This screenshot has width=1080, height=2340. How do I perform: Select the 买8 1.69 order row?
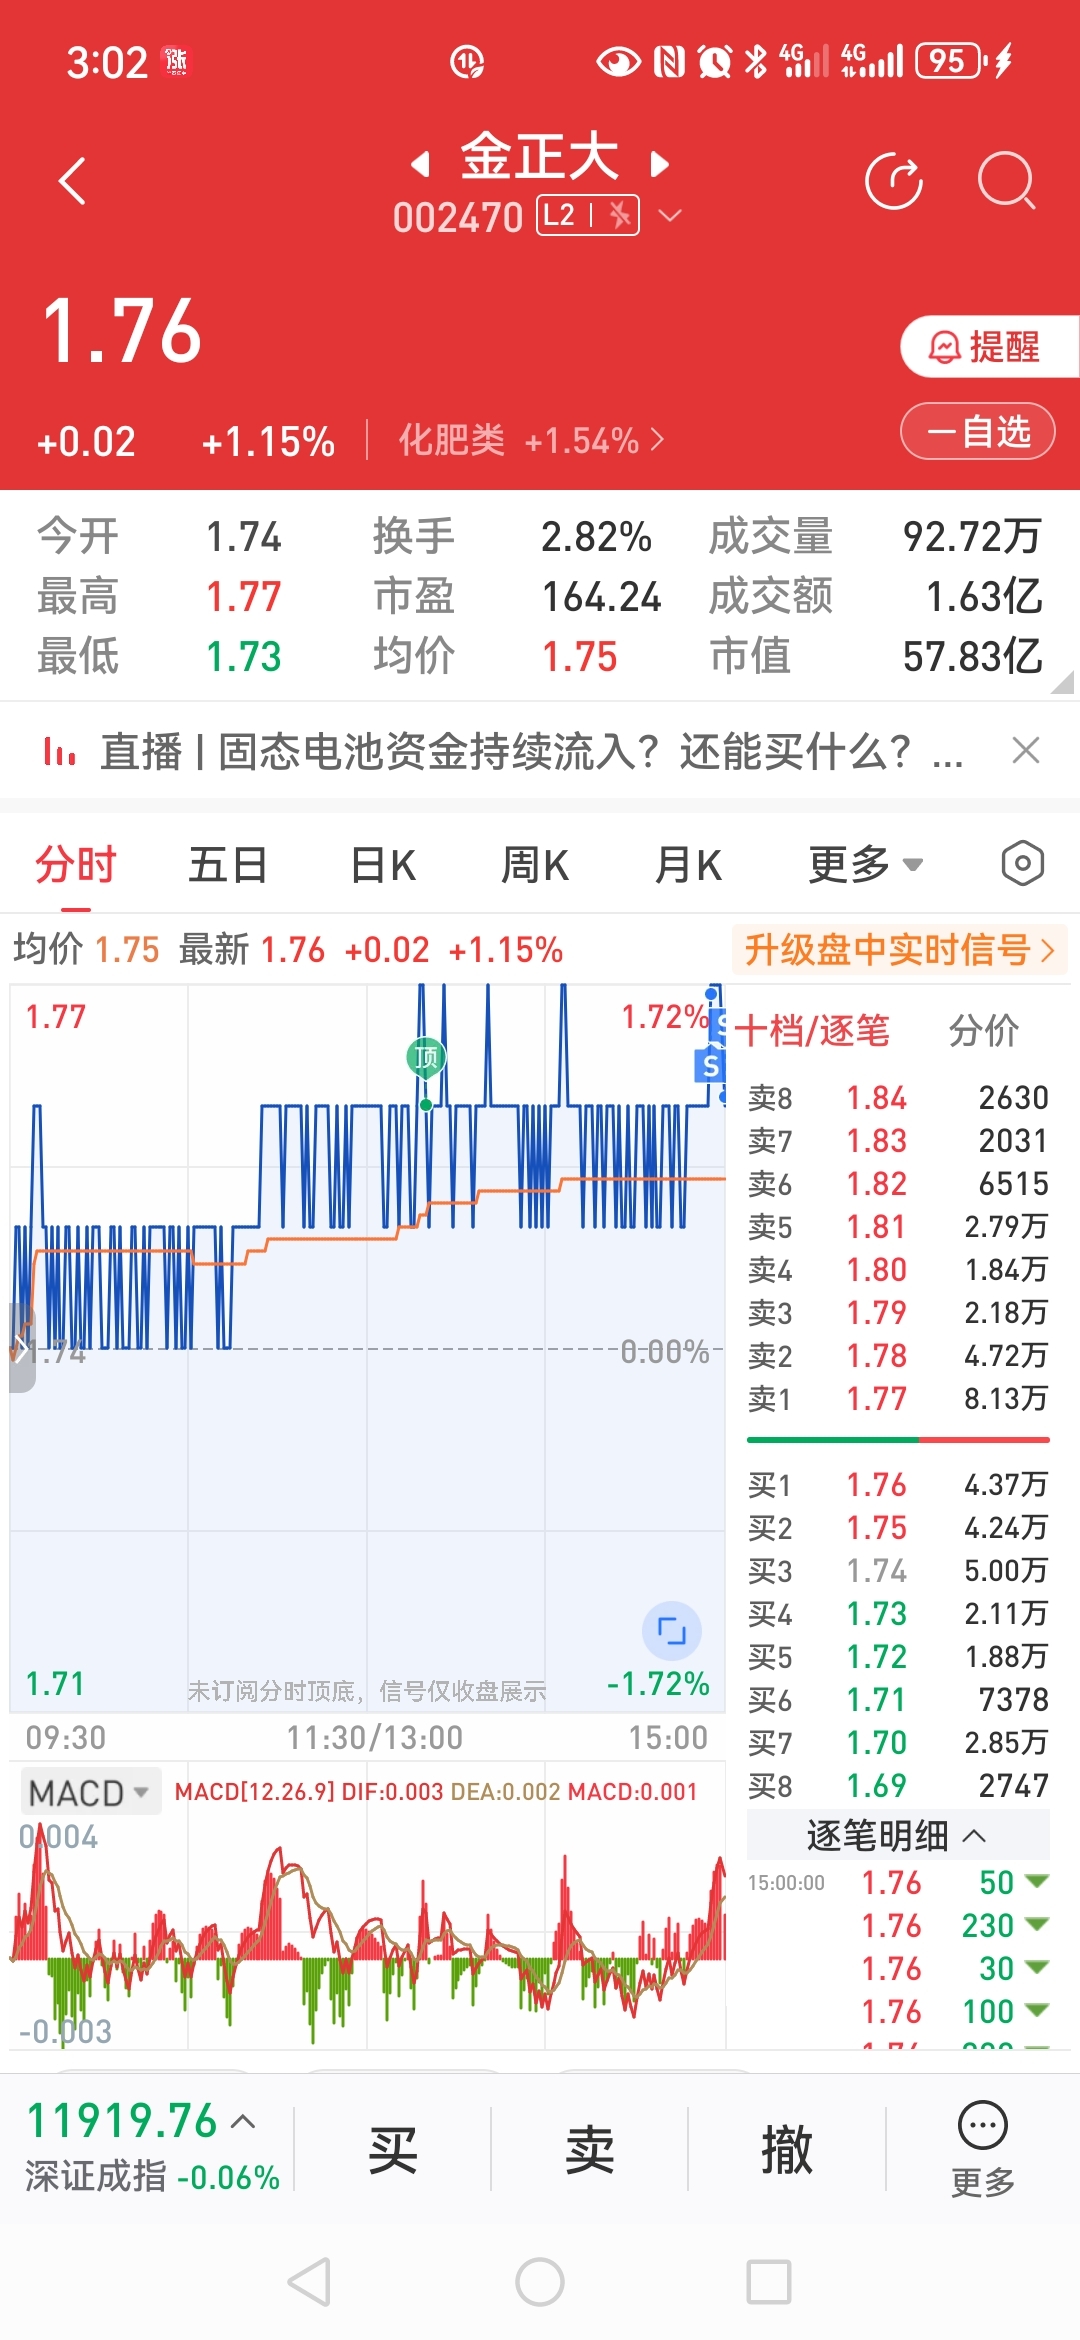[897, 1785]
